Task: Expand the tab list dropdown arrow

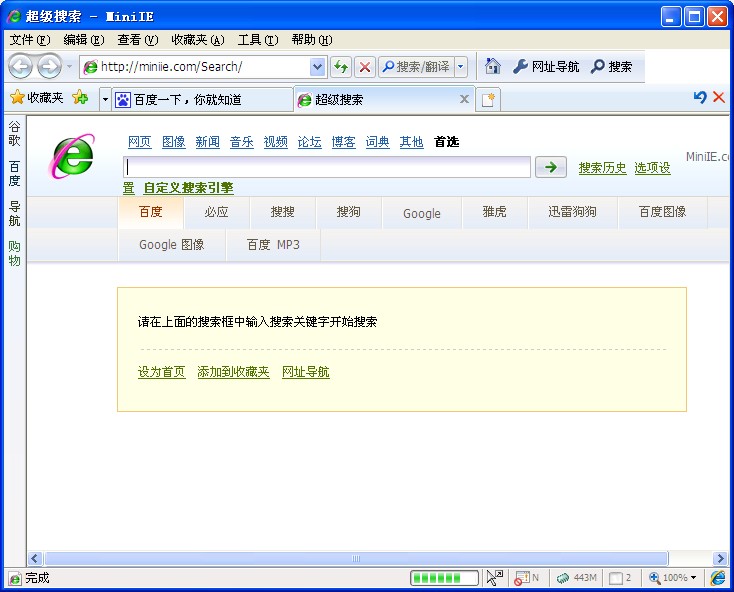Action: click(x=105, y=99)
